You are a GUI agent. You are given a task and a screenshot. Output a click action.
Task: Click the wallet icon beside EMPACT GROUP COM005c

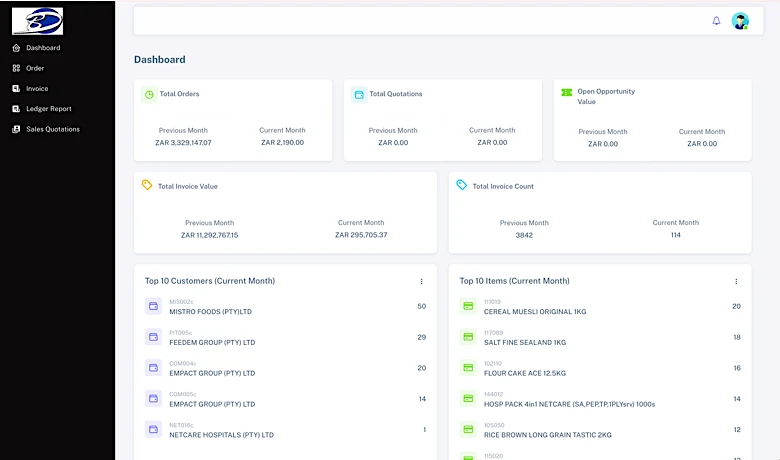tap(153, 399)
